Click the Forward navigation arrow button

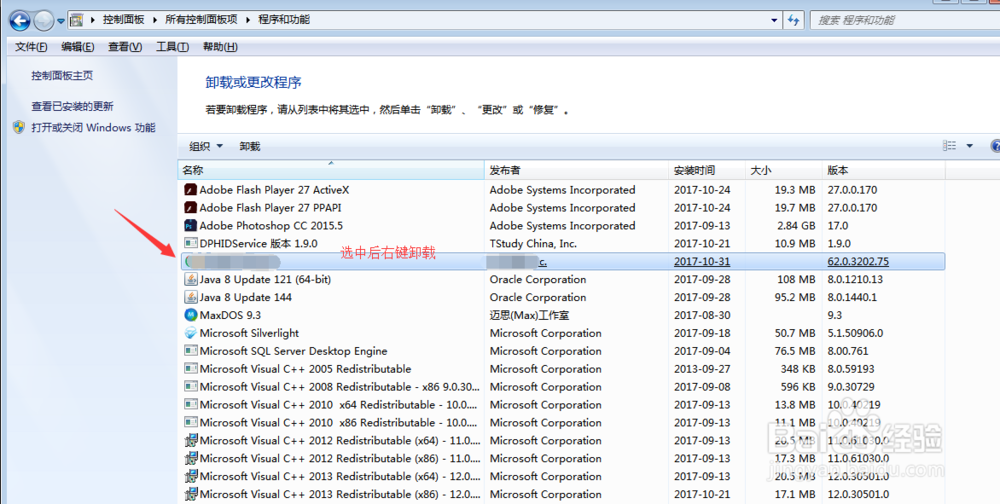43,21
